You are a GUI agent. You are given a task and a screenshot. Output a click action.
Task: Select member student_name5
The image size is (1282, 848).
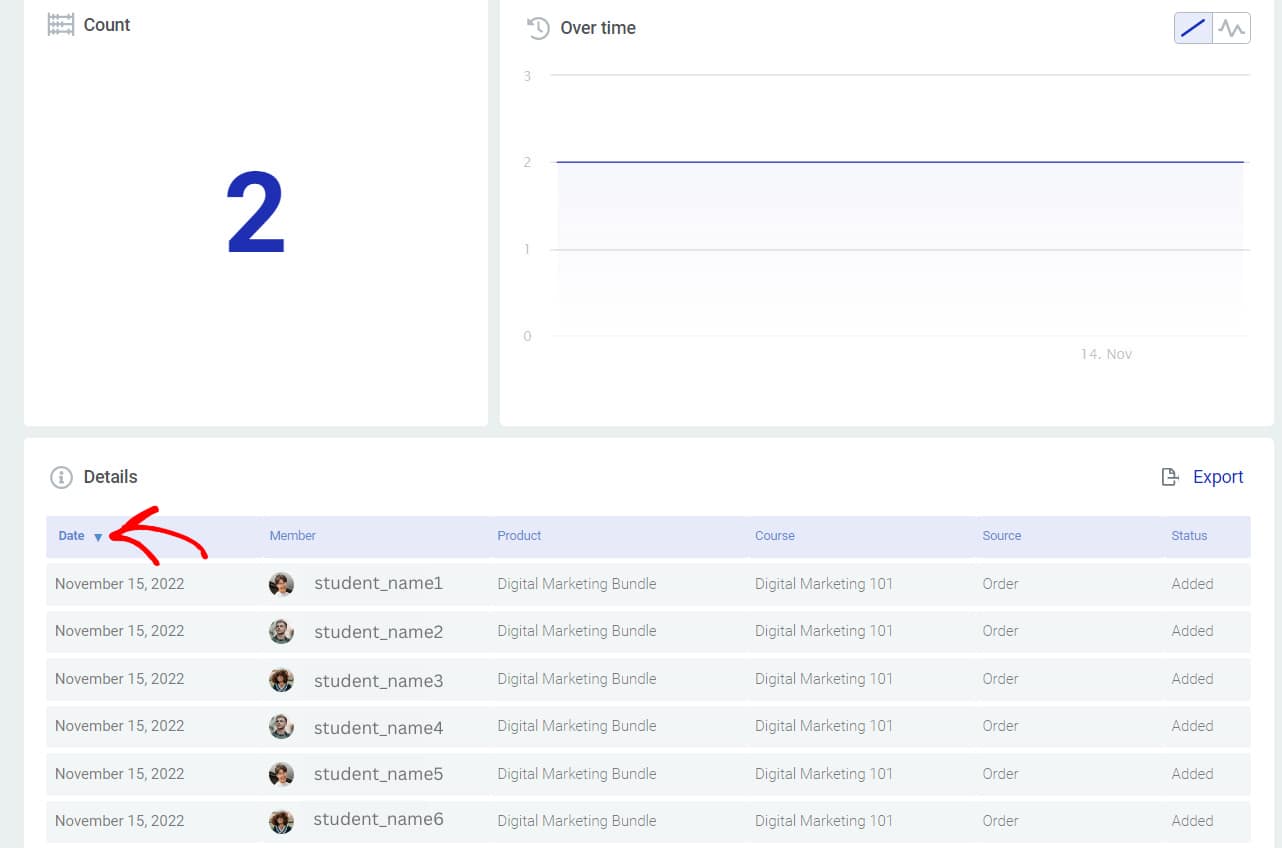click(378, 774)
